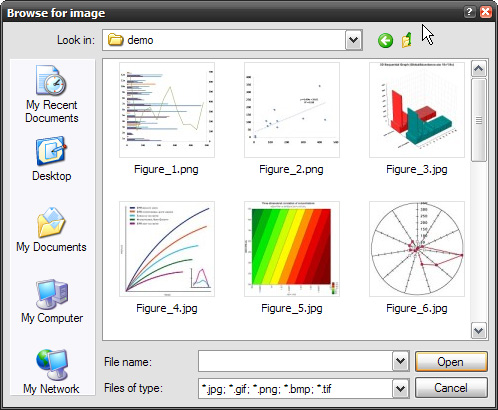498x410 pixels.
Task: Browse to My Computer
Action: (52, 301)
